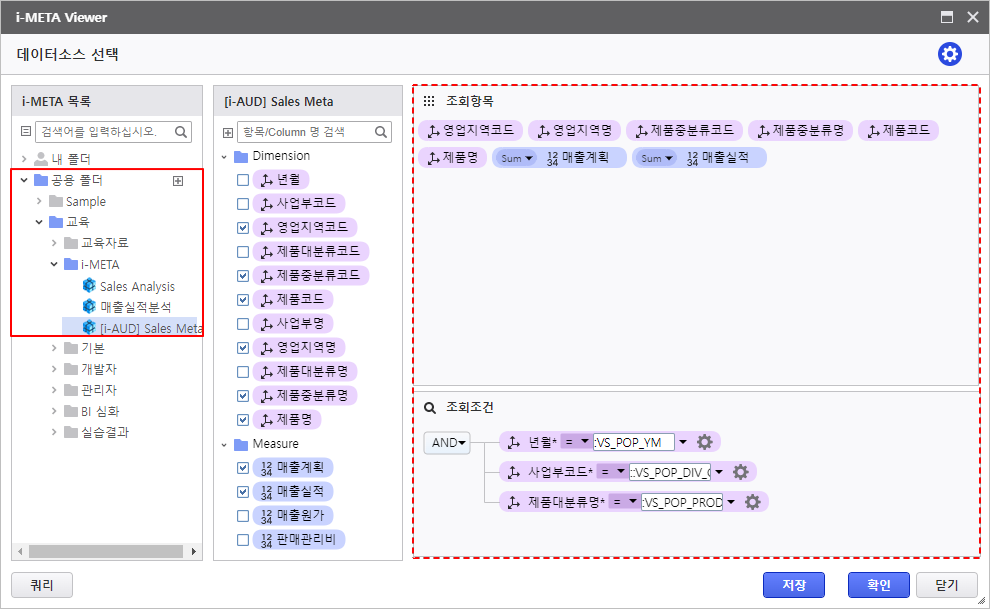The image size is (990, 609).
Task: Uncheck the 영업지역코드 checkbox
Action: 243,228
